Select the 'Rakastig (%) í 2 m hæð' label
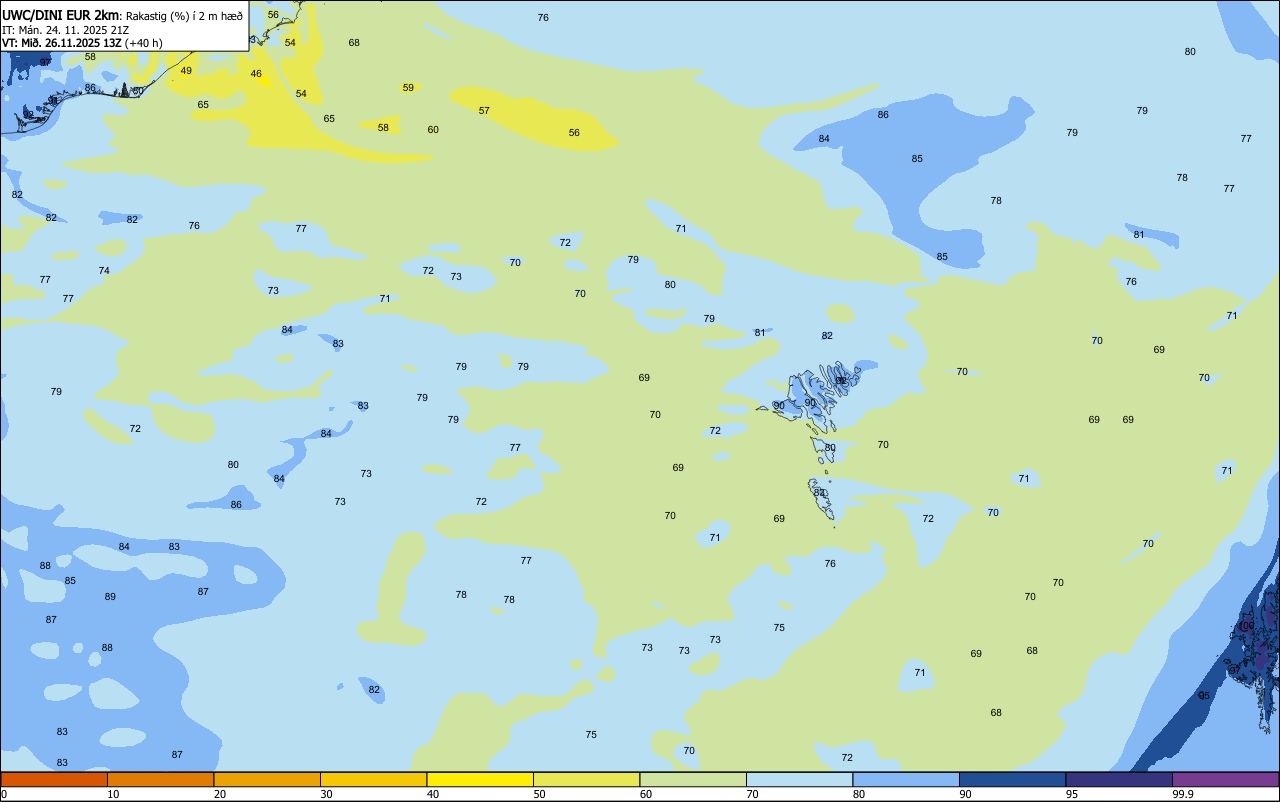 coord(183,15)
